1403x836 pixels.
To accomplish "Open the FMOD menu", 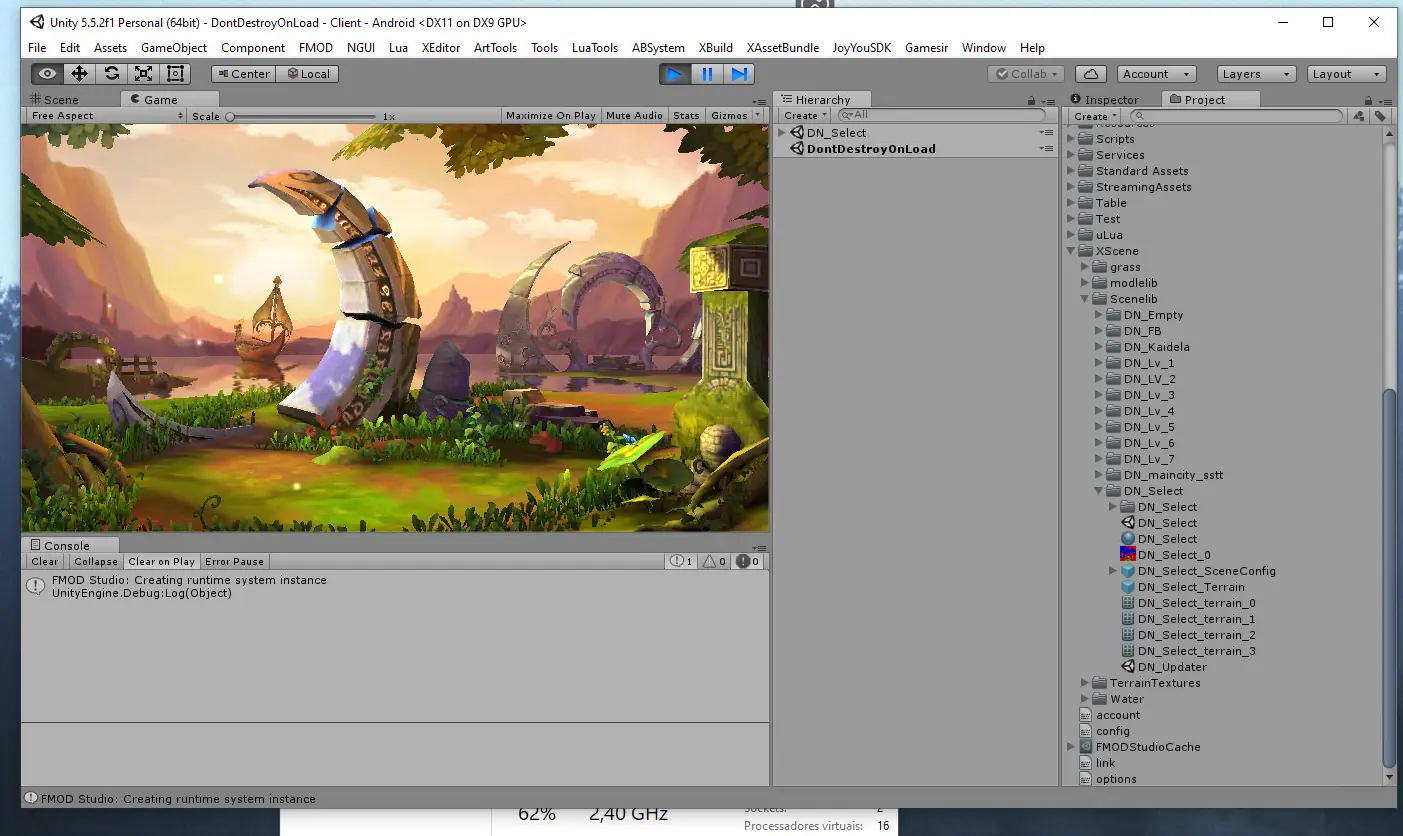I will (316, 48).
